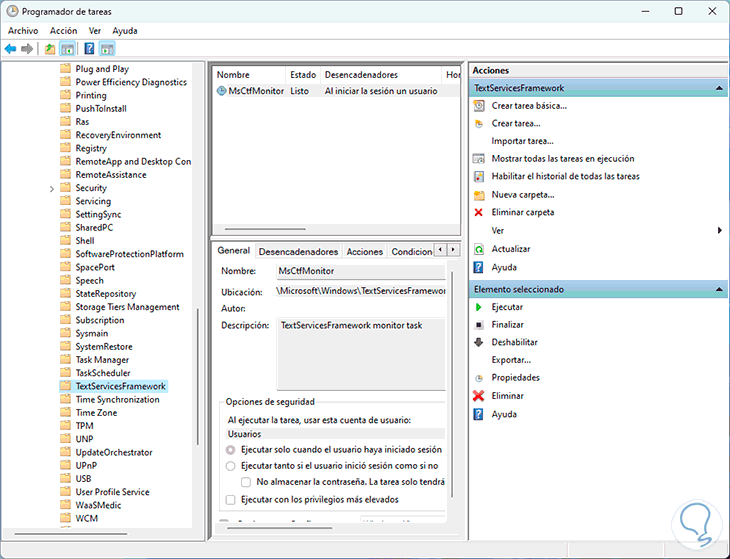
Task: Toggle the show/hide action pane toolbar icon
Action: click(107, 49)
